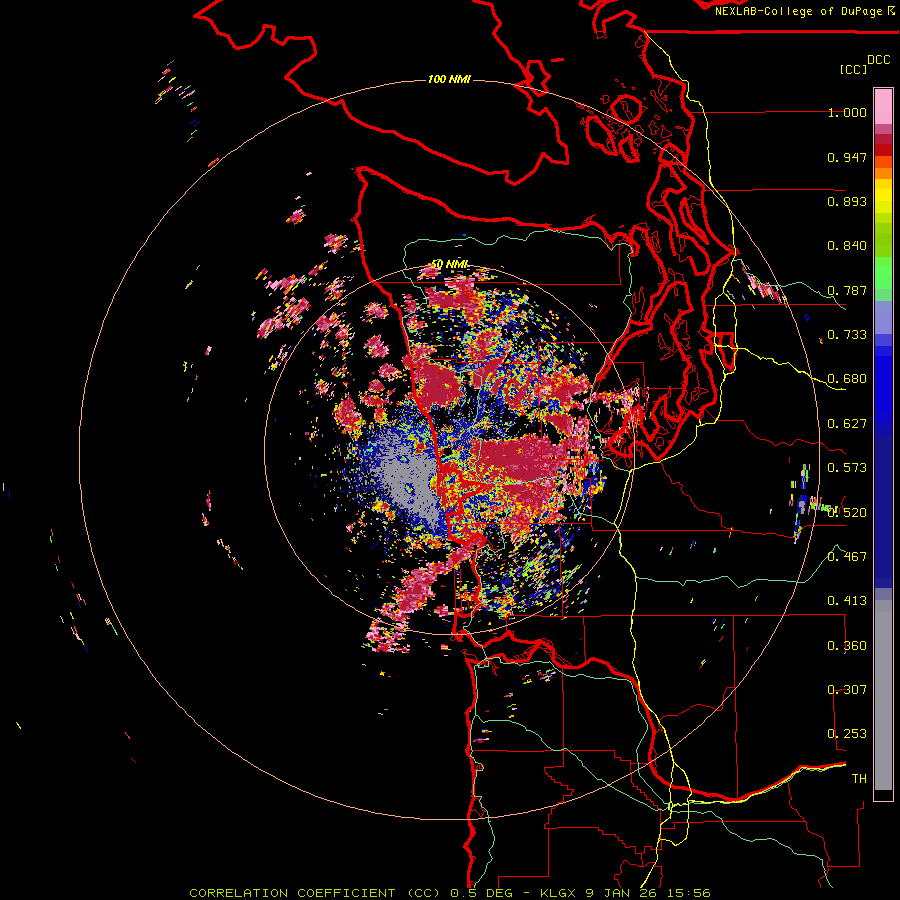The image size is (900, 900).
Task: Pick the light pink top color-bar segment
Action: click(x=883, y=107)
